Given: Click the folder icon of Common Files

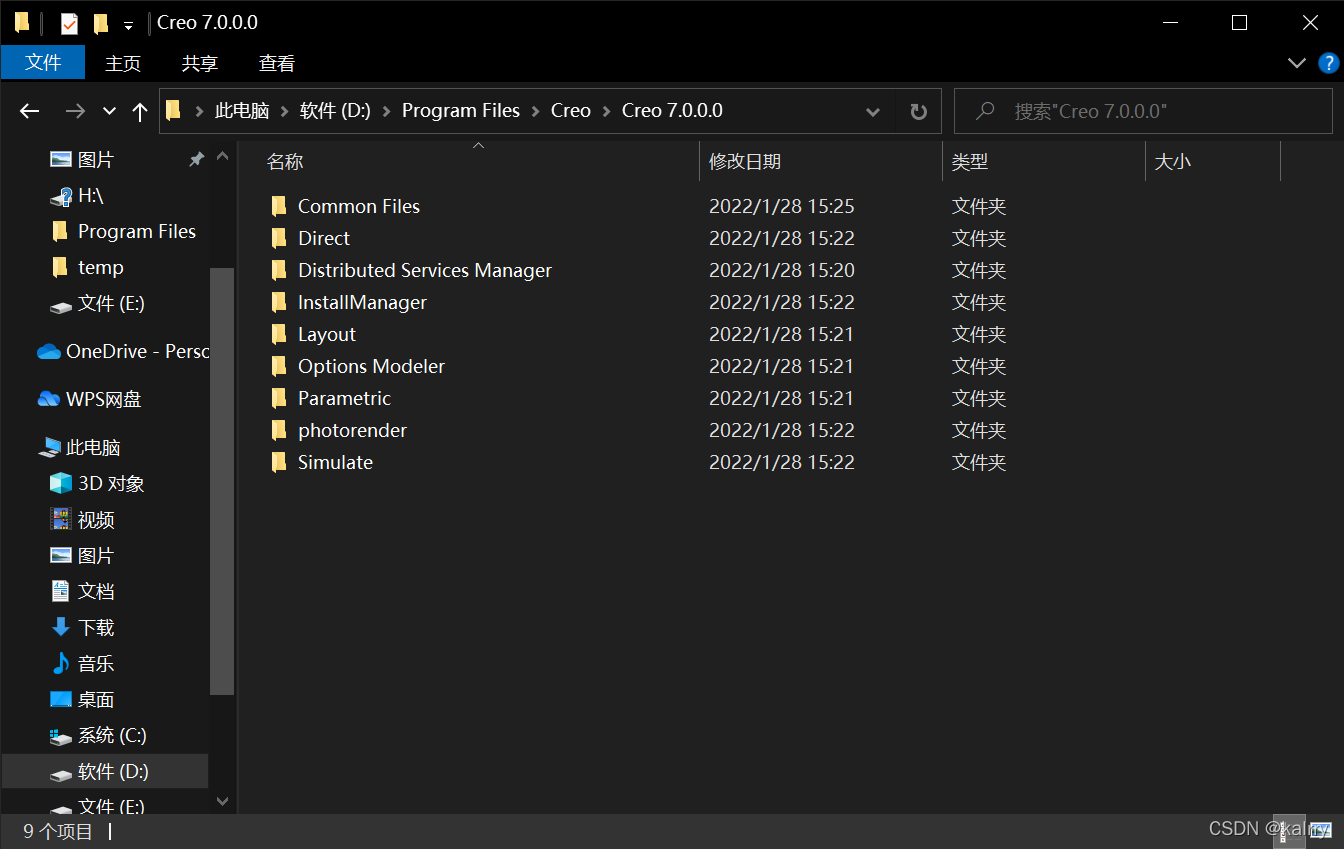Looking at the screenshot, I should (279, 206).
